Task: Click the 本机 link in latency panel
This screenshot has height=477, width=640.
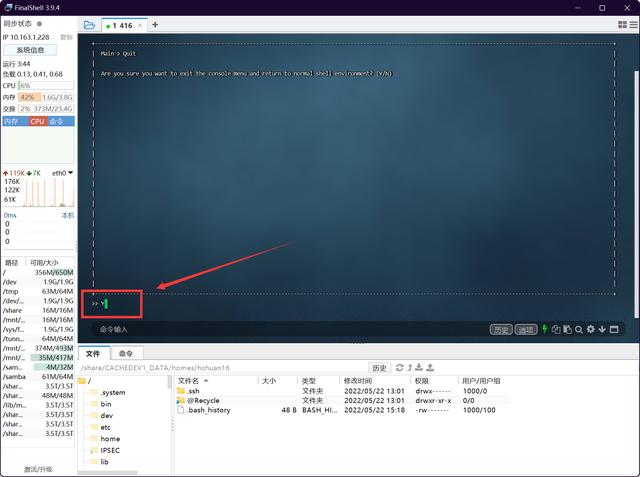Action: tap(67, 215)
